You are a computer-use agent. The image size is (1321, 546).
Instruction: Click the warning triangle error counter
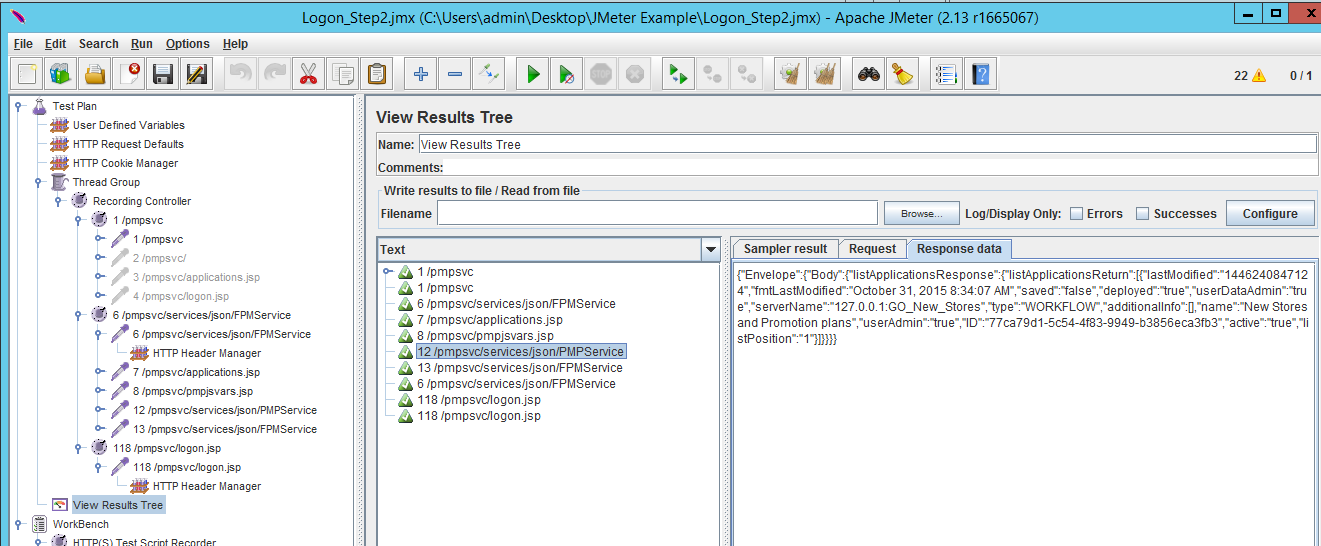pyautogui.click(x=1258, y=75)
